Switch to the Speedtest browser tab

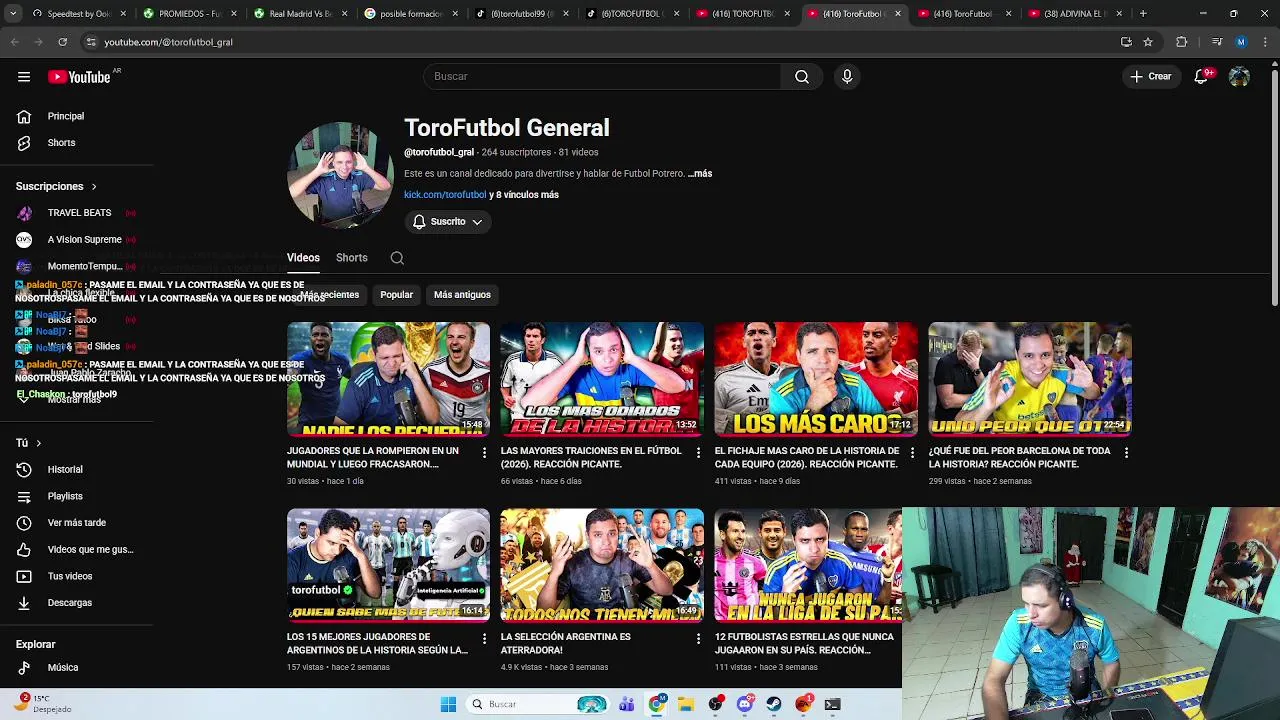(72, 14)
